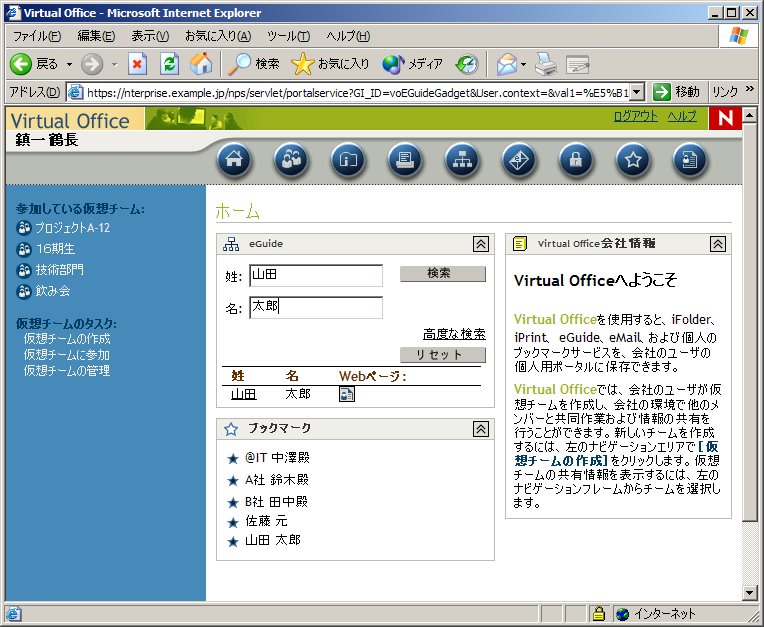Open the iFolder round navigation icon

click(x=348, y=159)
